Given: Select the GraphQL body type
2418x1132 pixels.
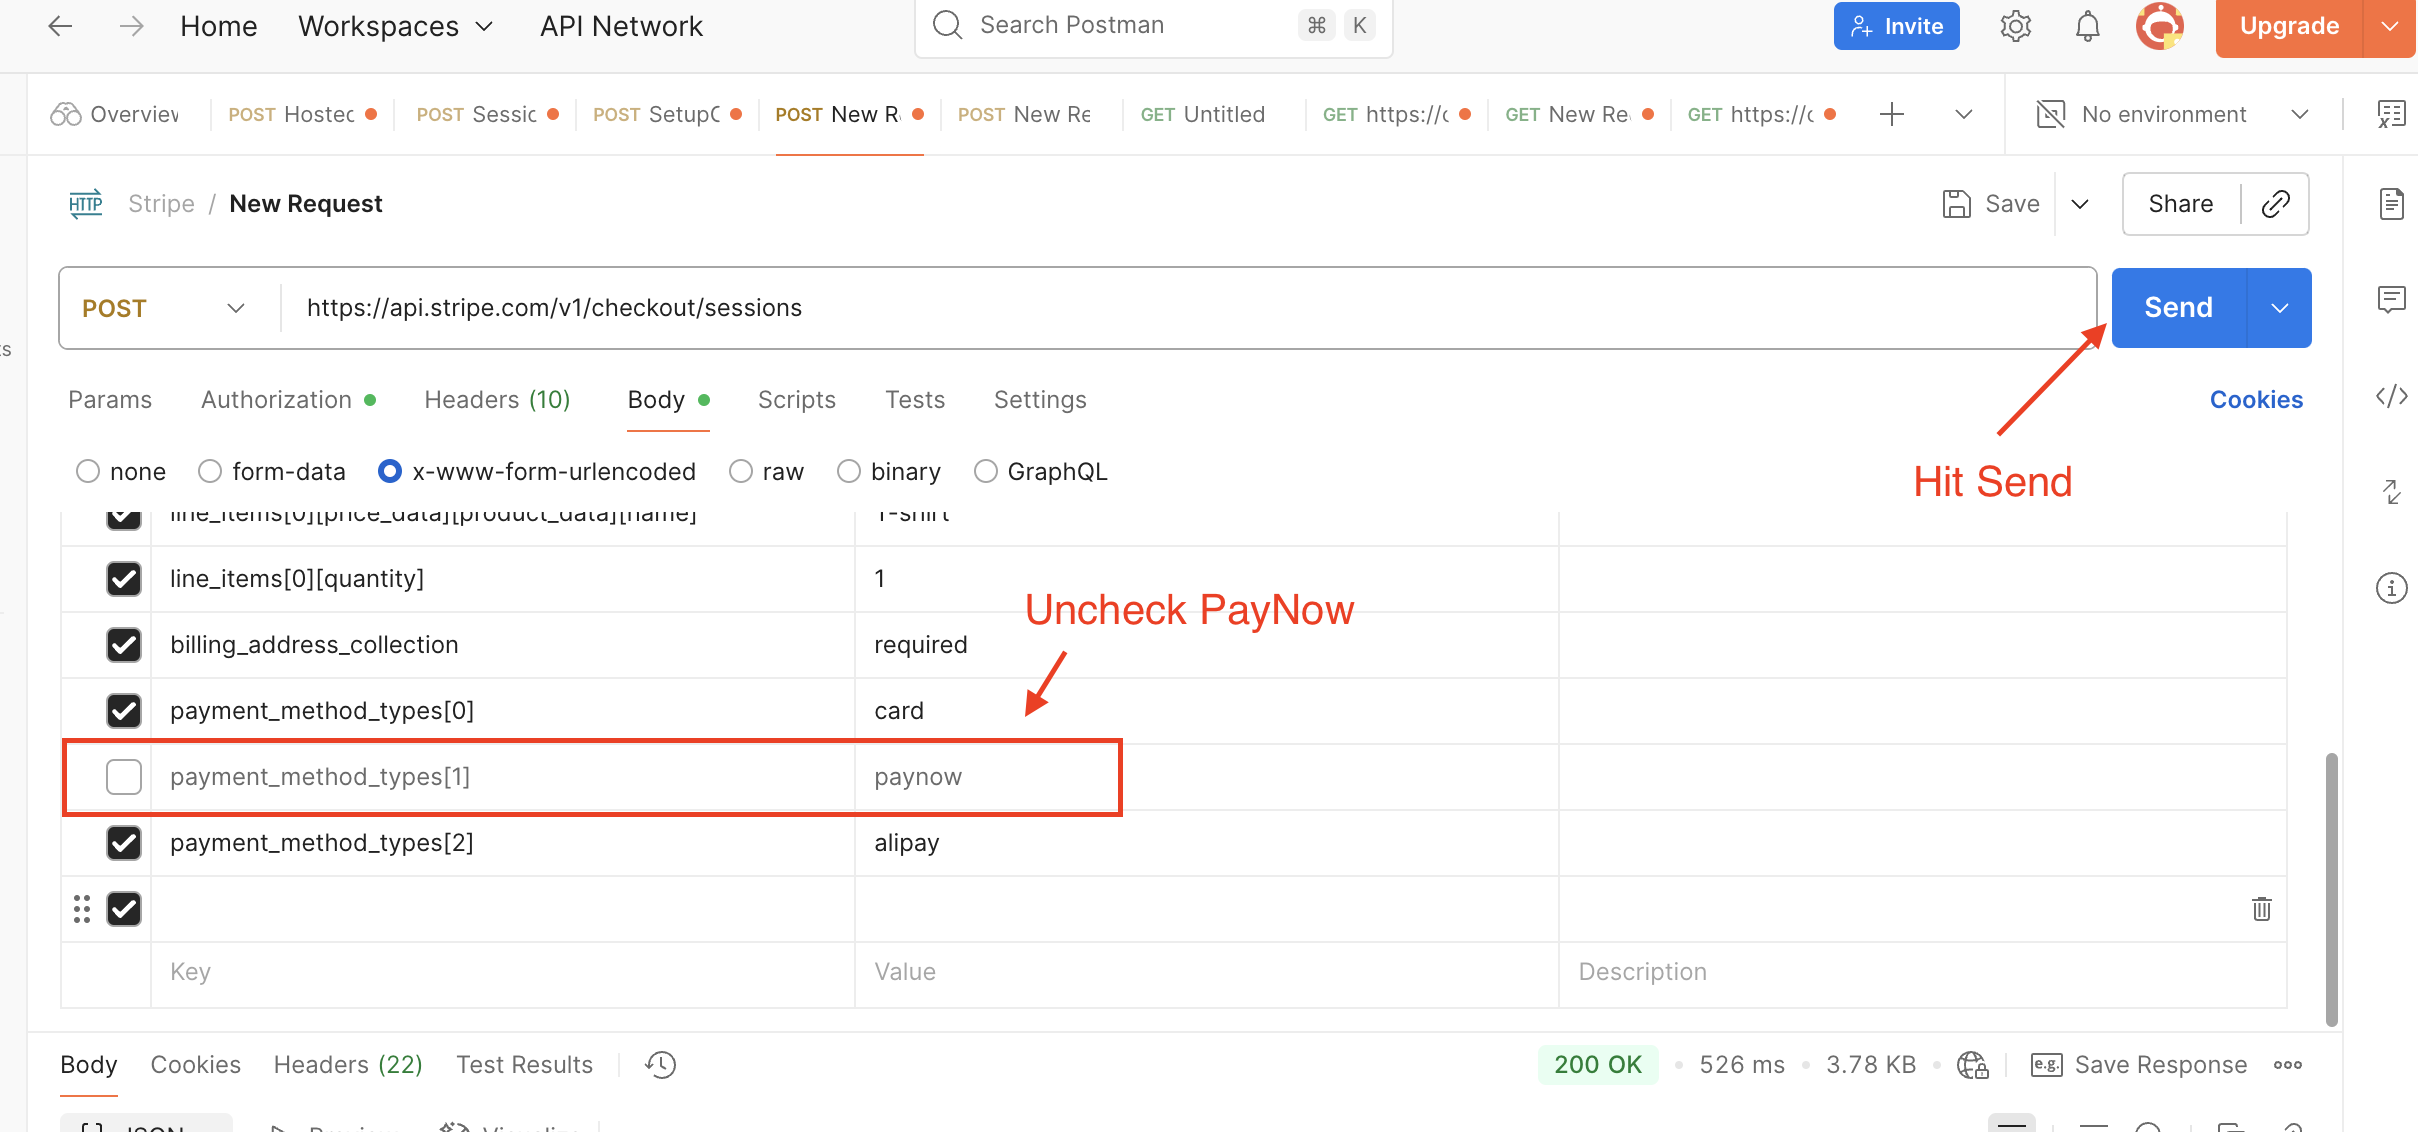Looking at the screenshot, I should click(986, 471).
